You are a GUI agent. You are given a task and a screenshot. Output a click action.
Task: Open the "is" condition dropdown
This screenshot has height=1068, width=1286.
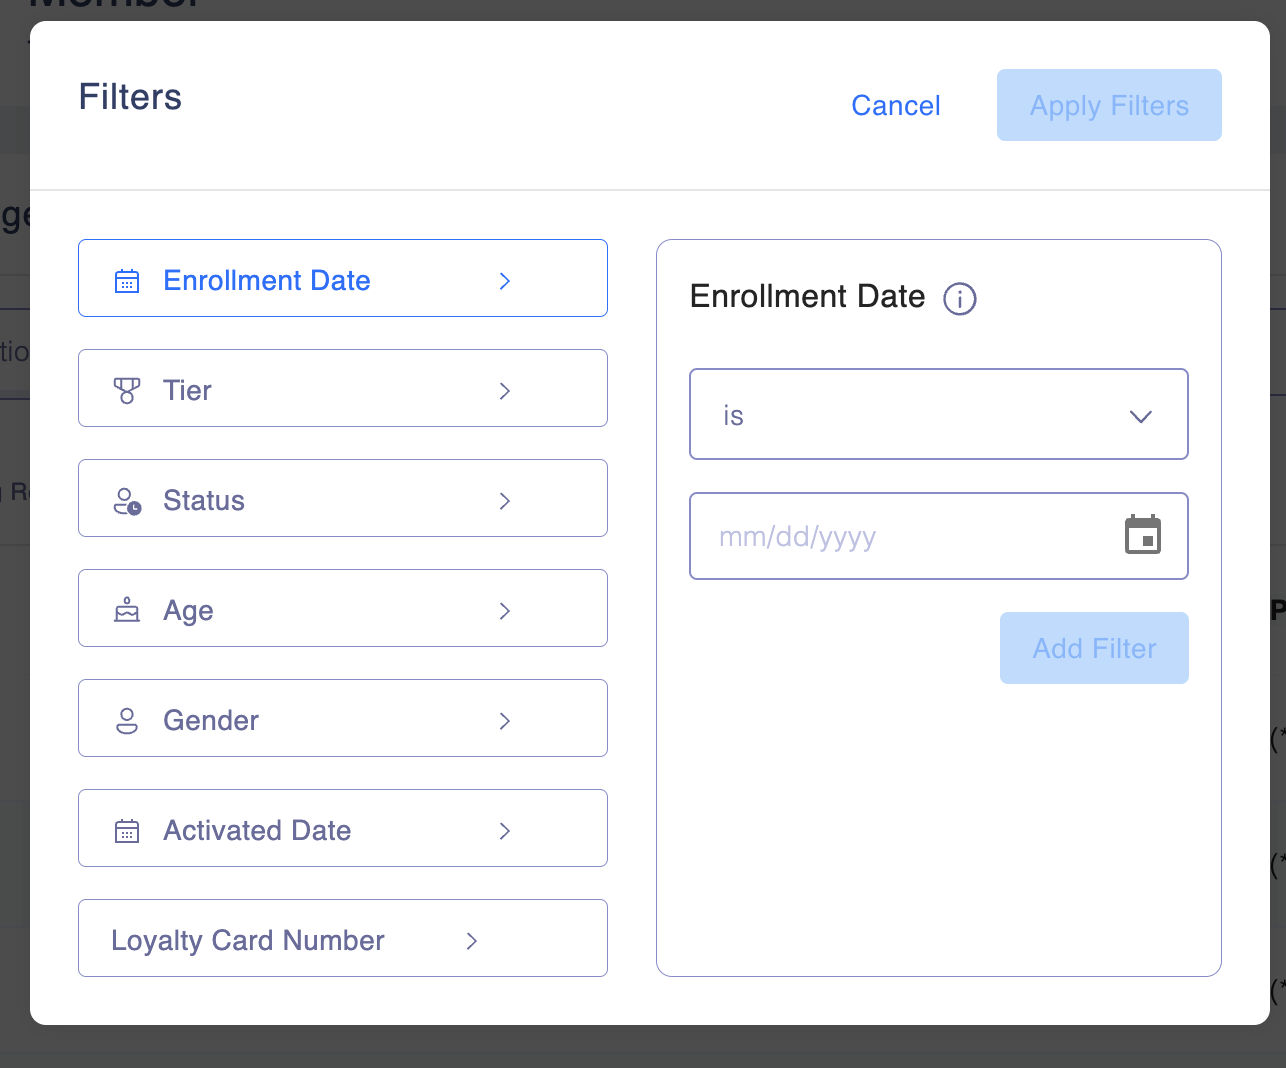[x=939, y=414]
